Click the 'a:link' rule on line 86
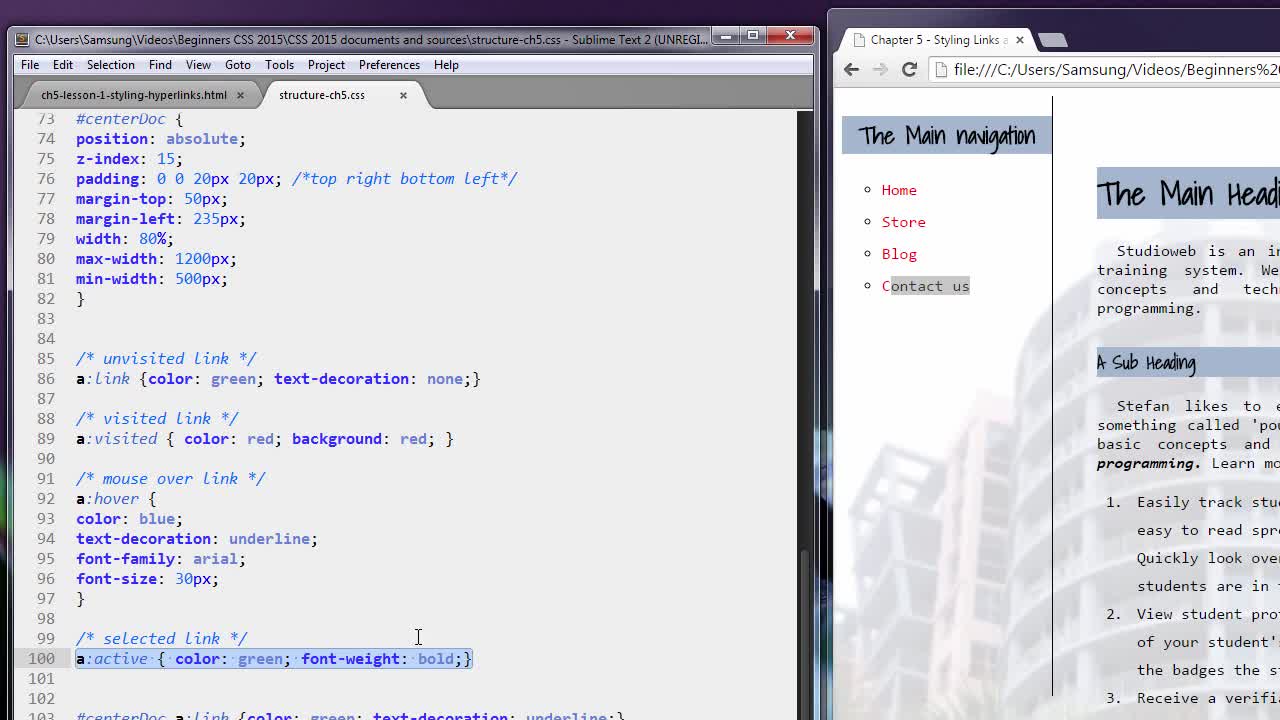This screenshot has height=720, width=1280. 278,379
